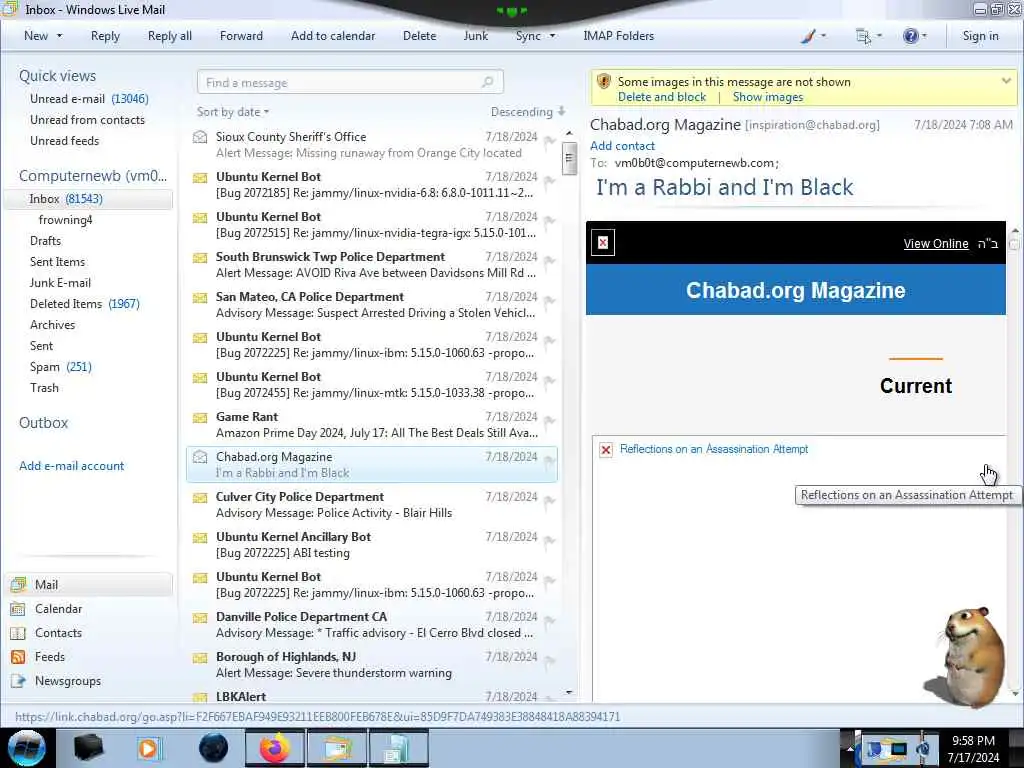Mark message as Junk

tap(475, 36)
